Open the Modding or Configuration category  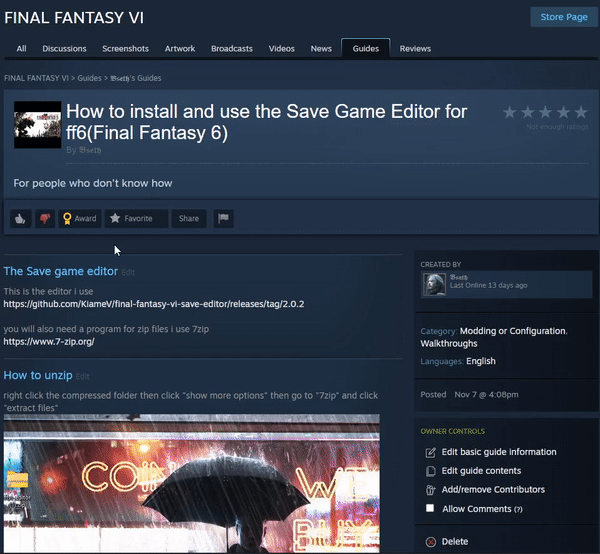point(513,331)
